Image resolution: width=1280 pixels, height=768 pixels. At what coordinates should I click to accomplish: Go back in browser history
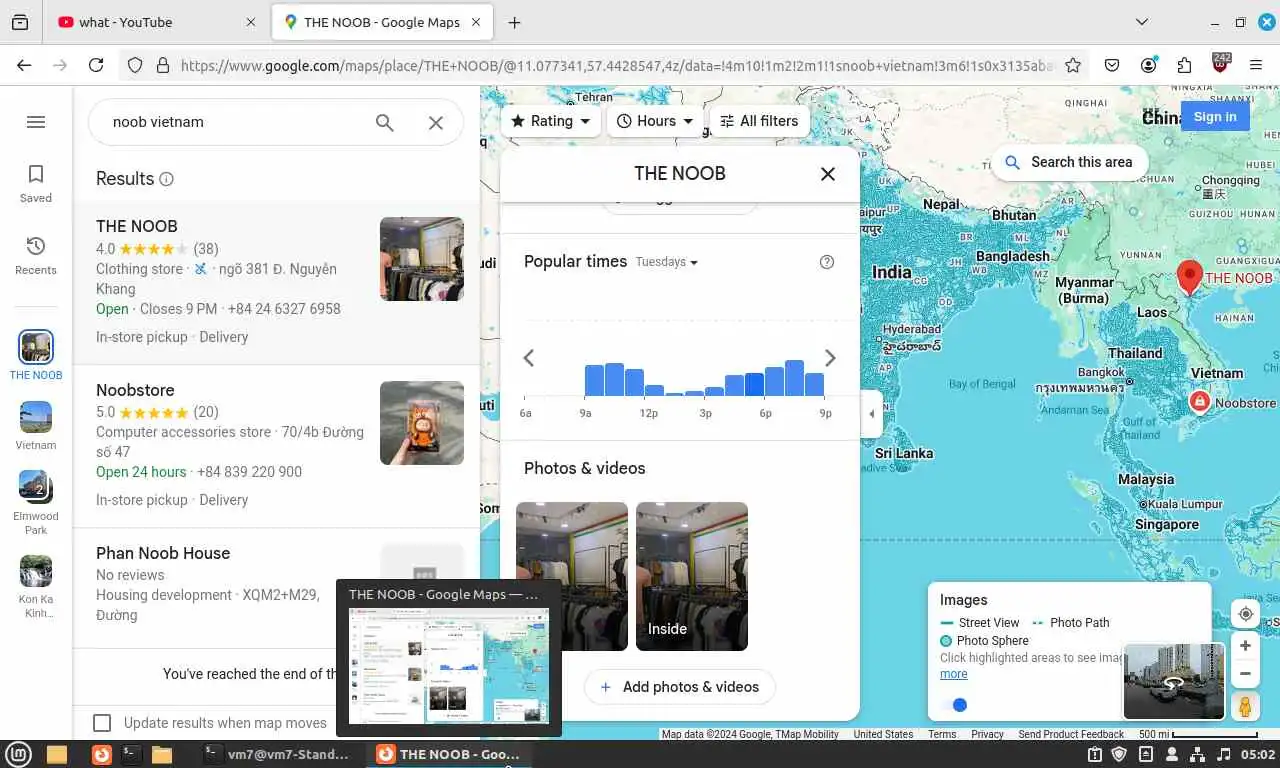(24, 65)
